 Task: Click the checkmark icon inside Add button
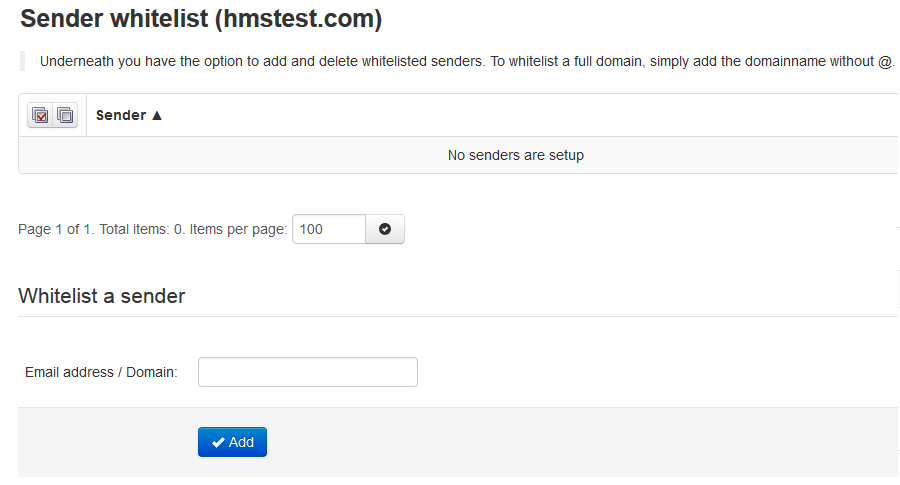pos(218,443)
